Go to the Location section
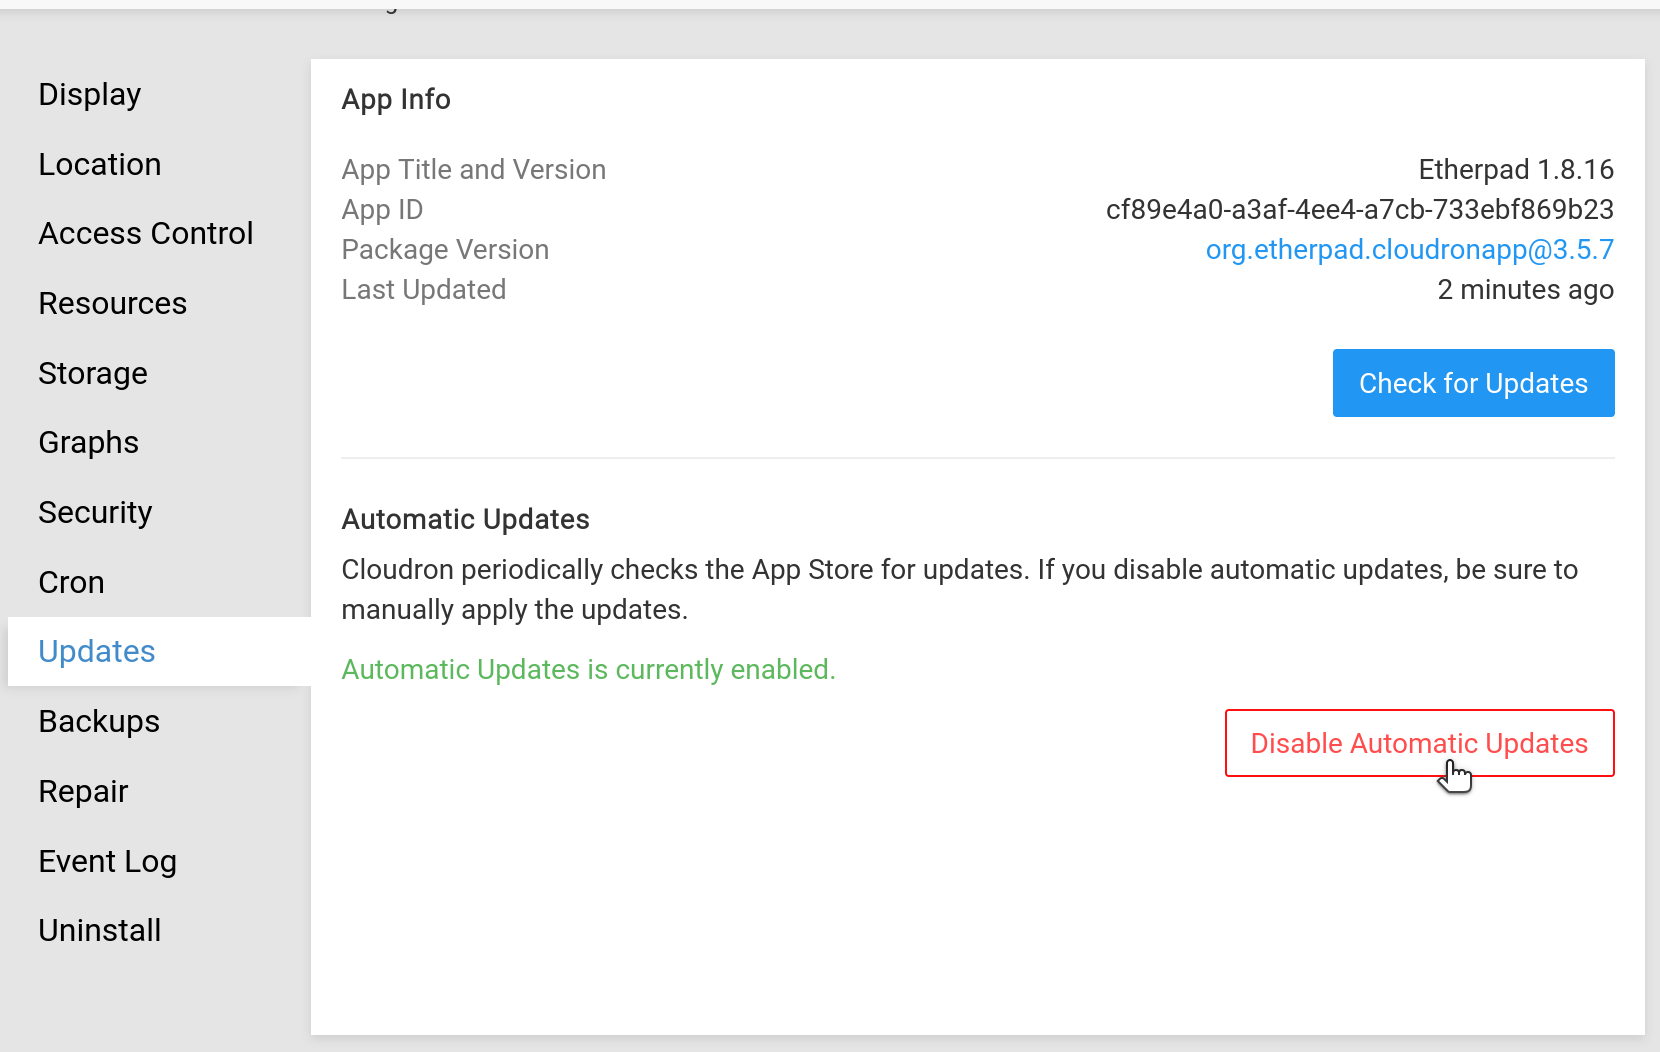Image resolution: width=1660 pixels, height=1052 pixels. (100, 164)
